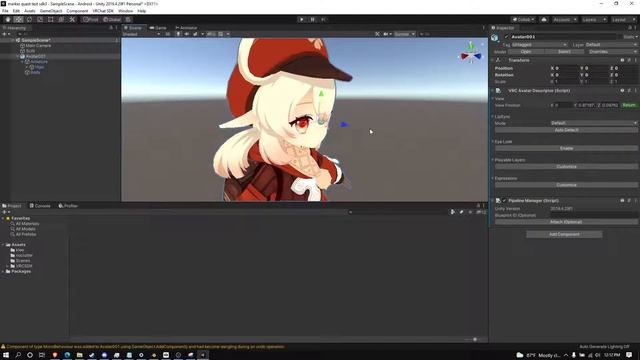This screenshot has height=360, width=640.
Task: Open the Component menu
Action: 77,11
